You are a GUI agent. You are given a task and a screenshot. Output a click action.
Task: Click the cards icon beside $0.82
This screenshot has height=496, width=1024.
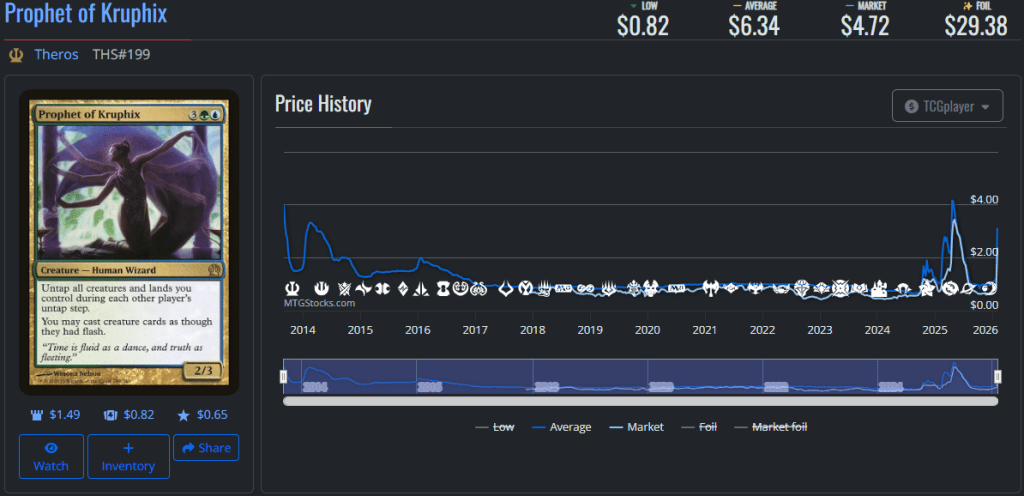pyautogui.click(x=112, y=414)
